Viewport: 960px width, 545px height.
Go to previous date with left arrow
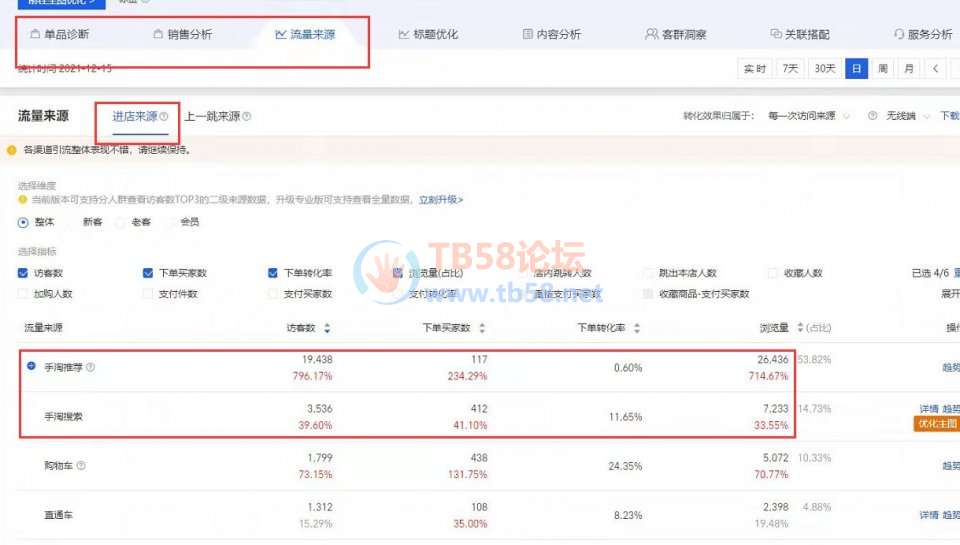pos(935,69)
